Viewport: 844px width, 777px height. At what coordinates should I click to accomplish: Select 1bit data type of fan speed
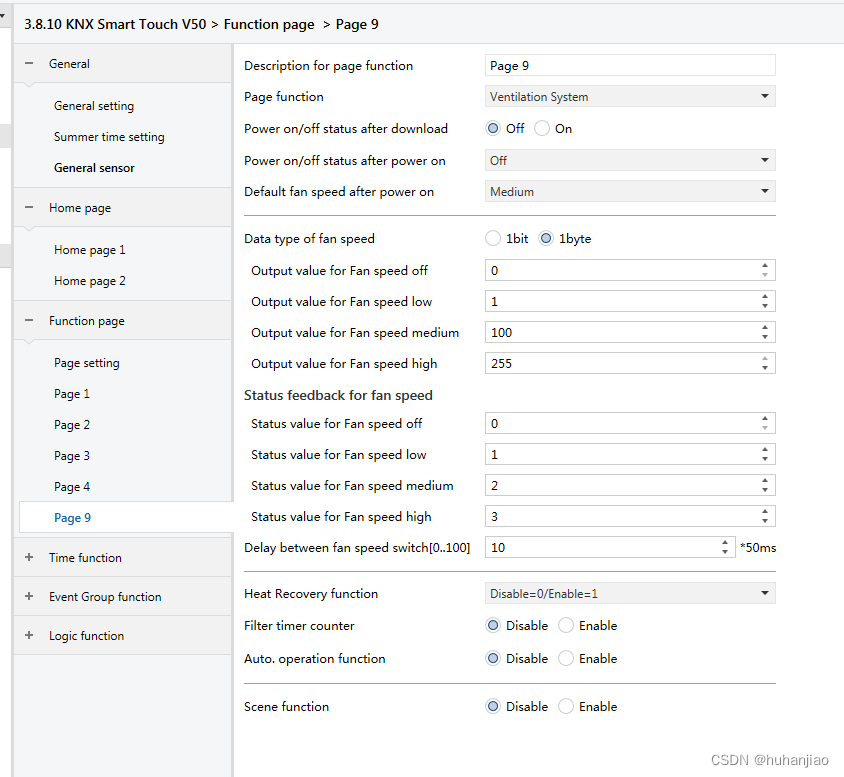(x=493, y=239)
